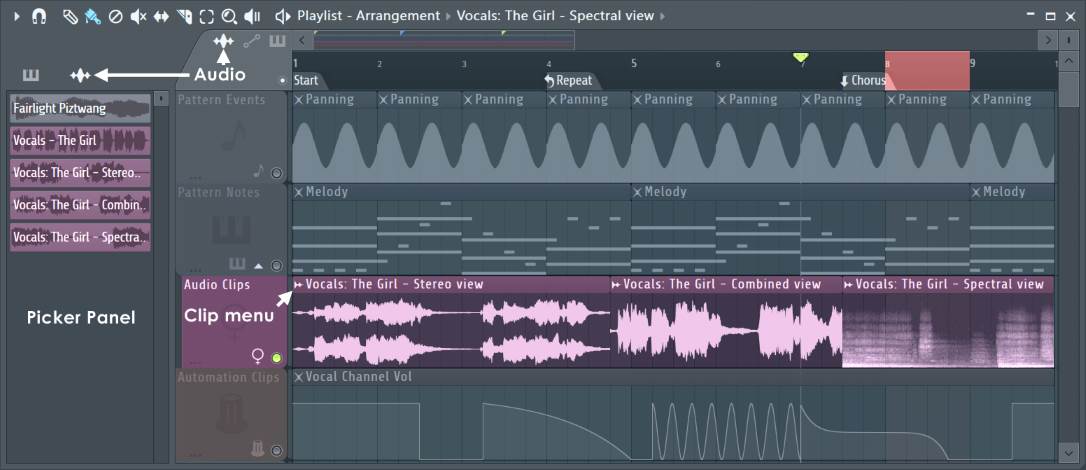Select the Delete tool
The image size is (1086, 470).
tap(115, 16)
